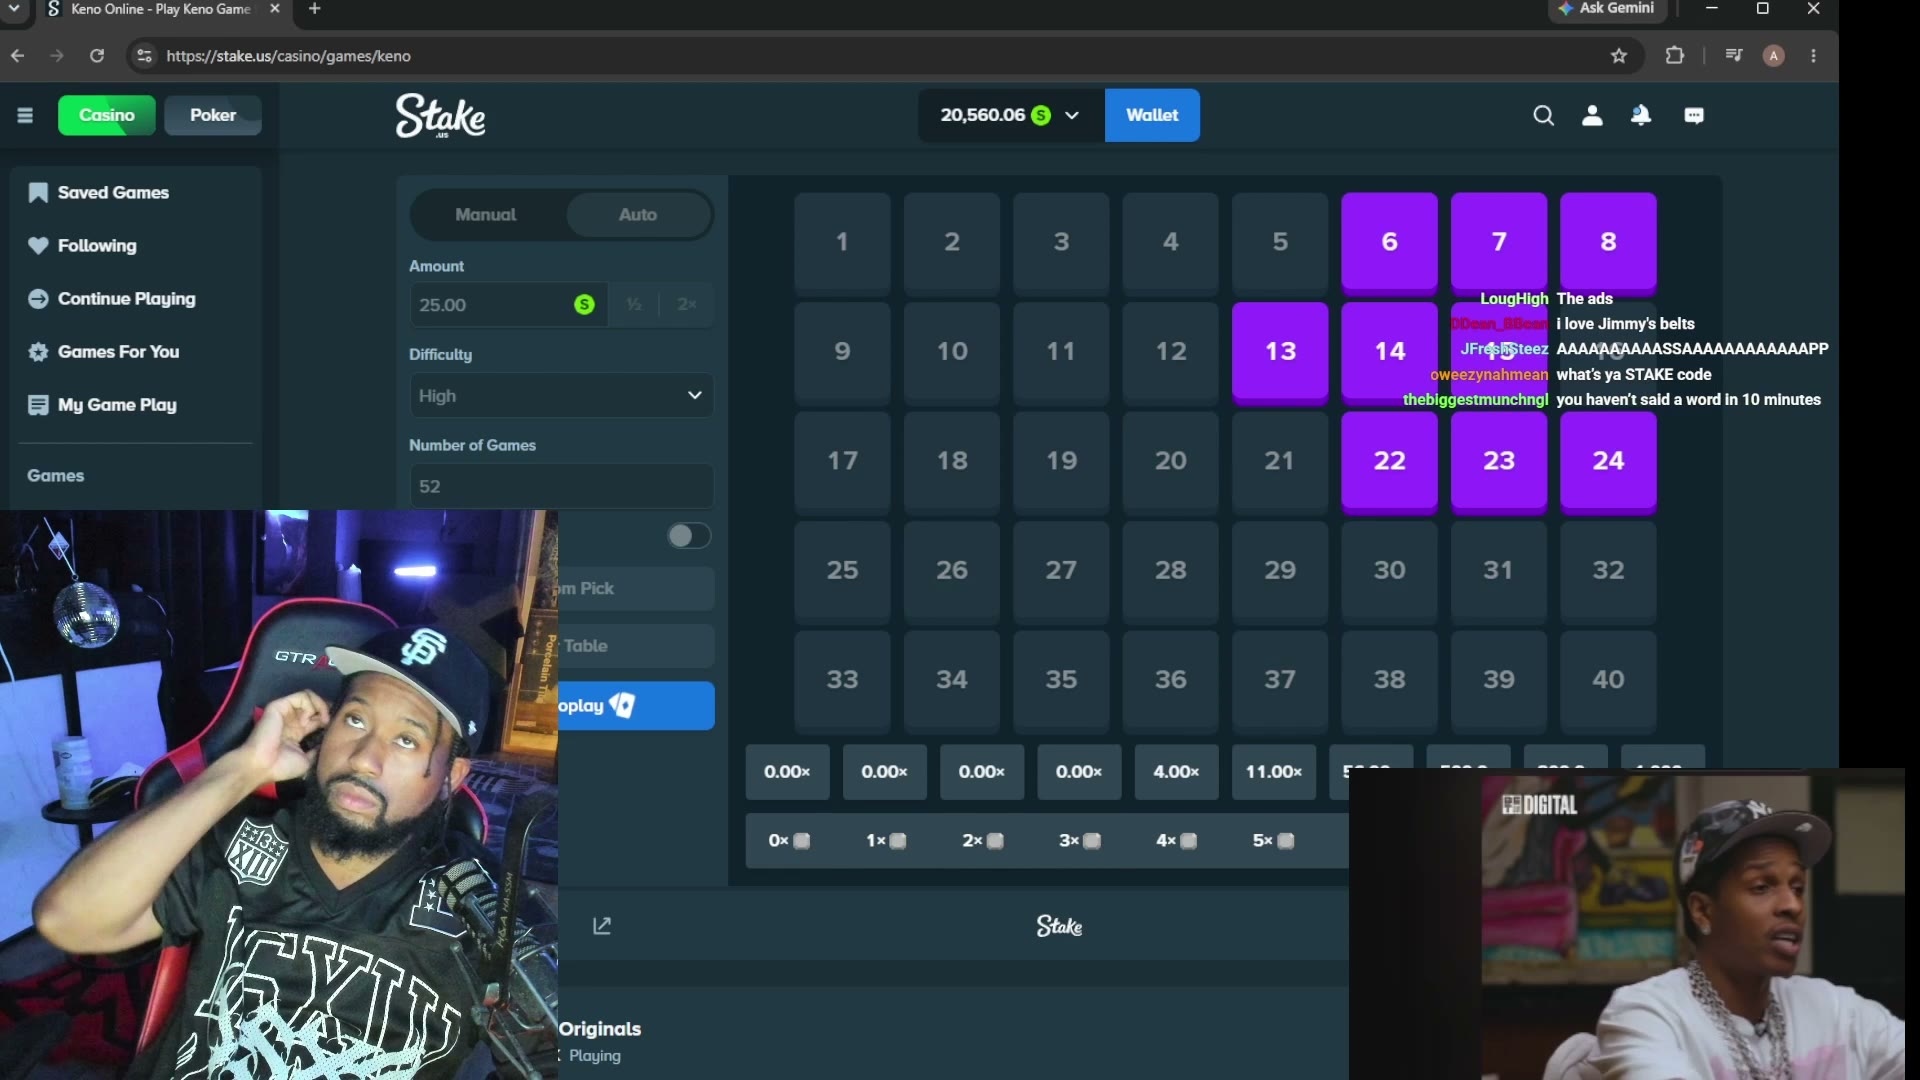View site information icon in address bar
The width and height of the screenshot is (1920, 1080).
[x=144, y=56]
